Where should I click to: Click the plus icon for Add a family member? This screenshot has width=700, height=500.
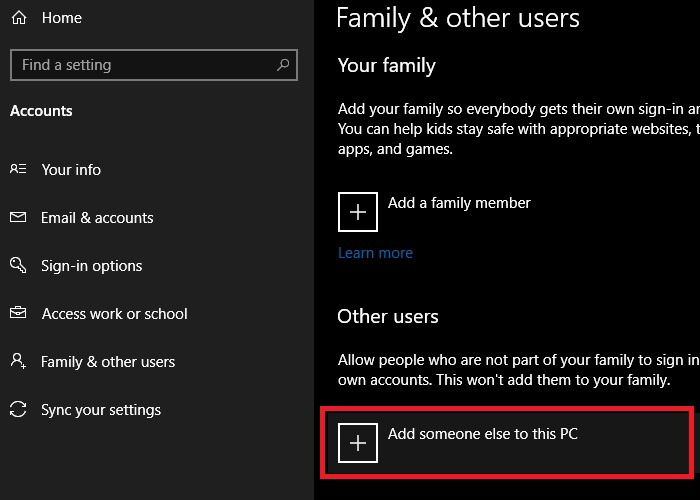(358, 212)
